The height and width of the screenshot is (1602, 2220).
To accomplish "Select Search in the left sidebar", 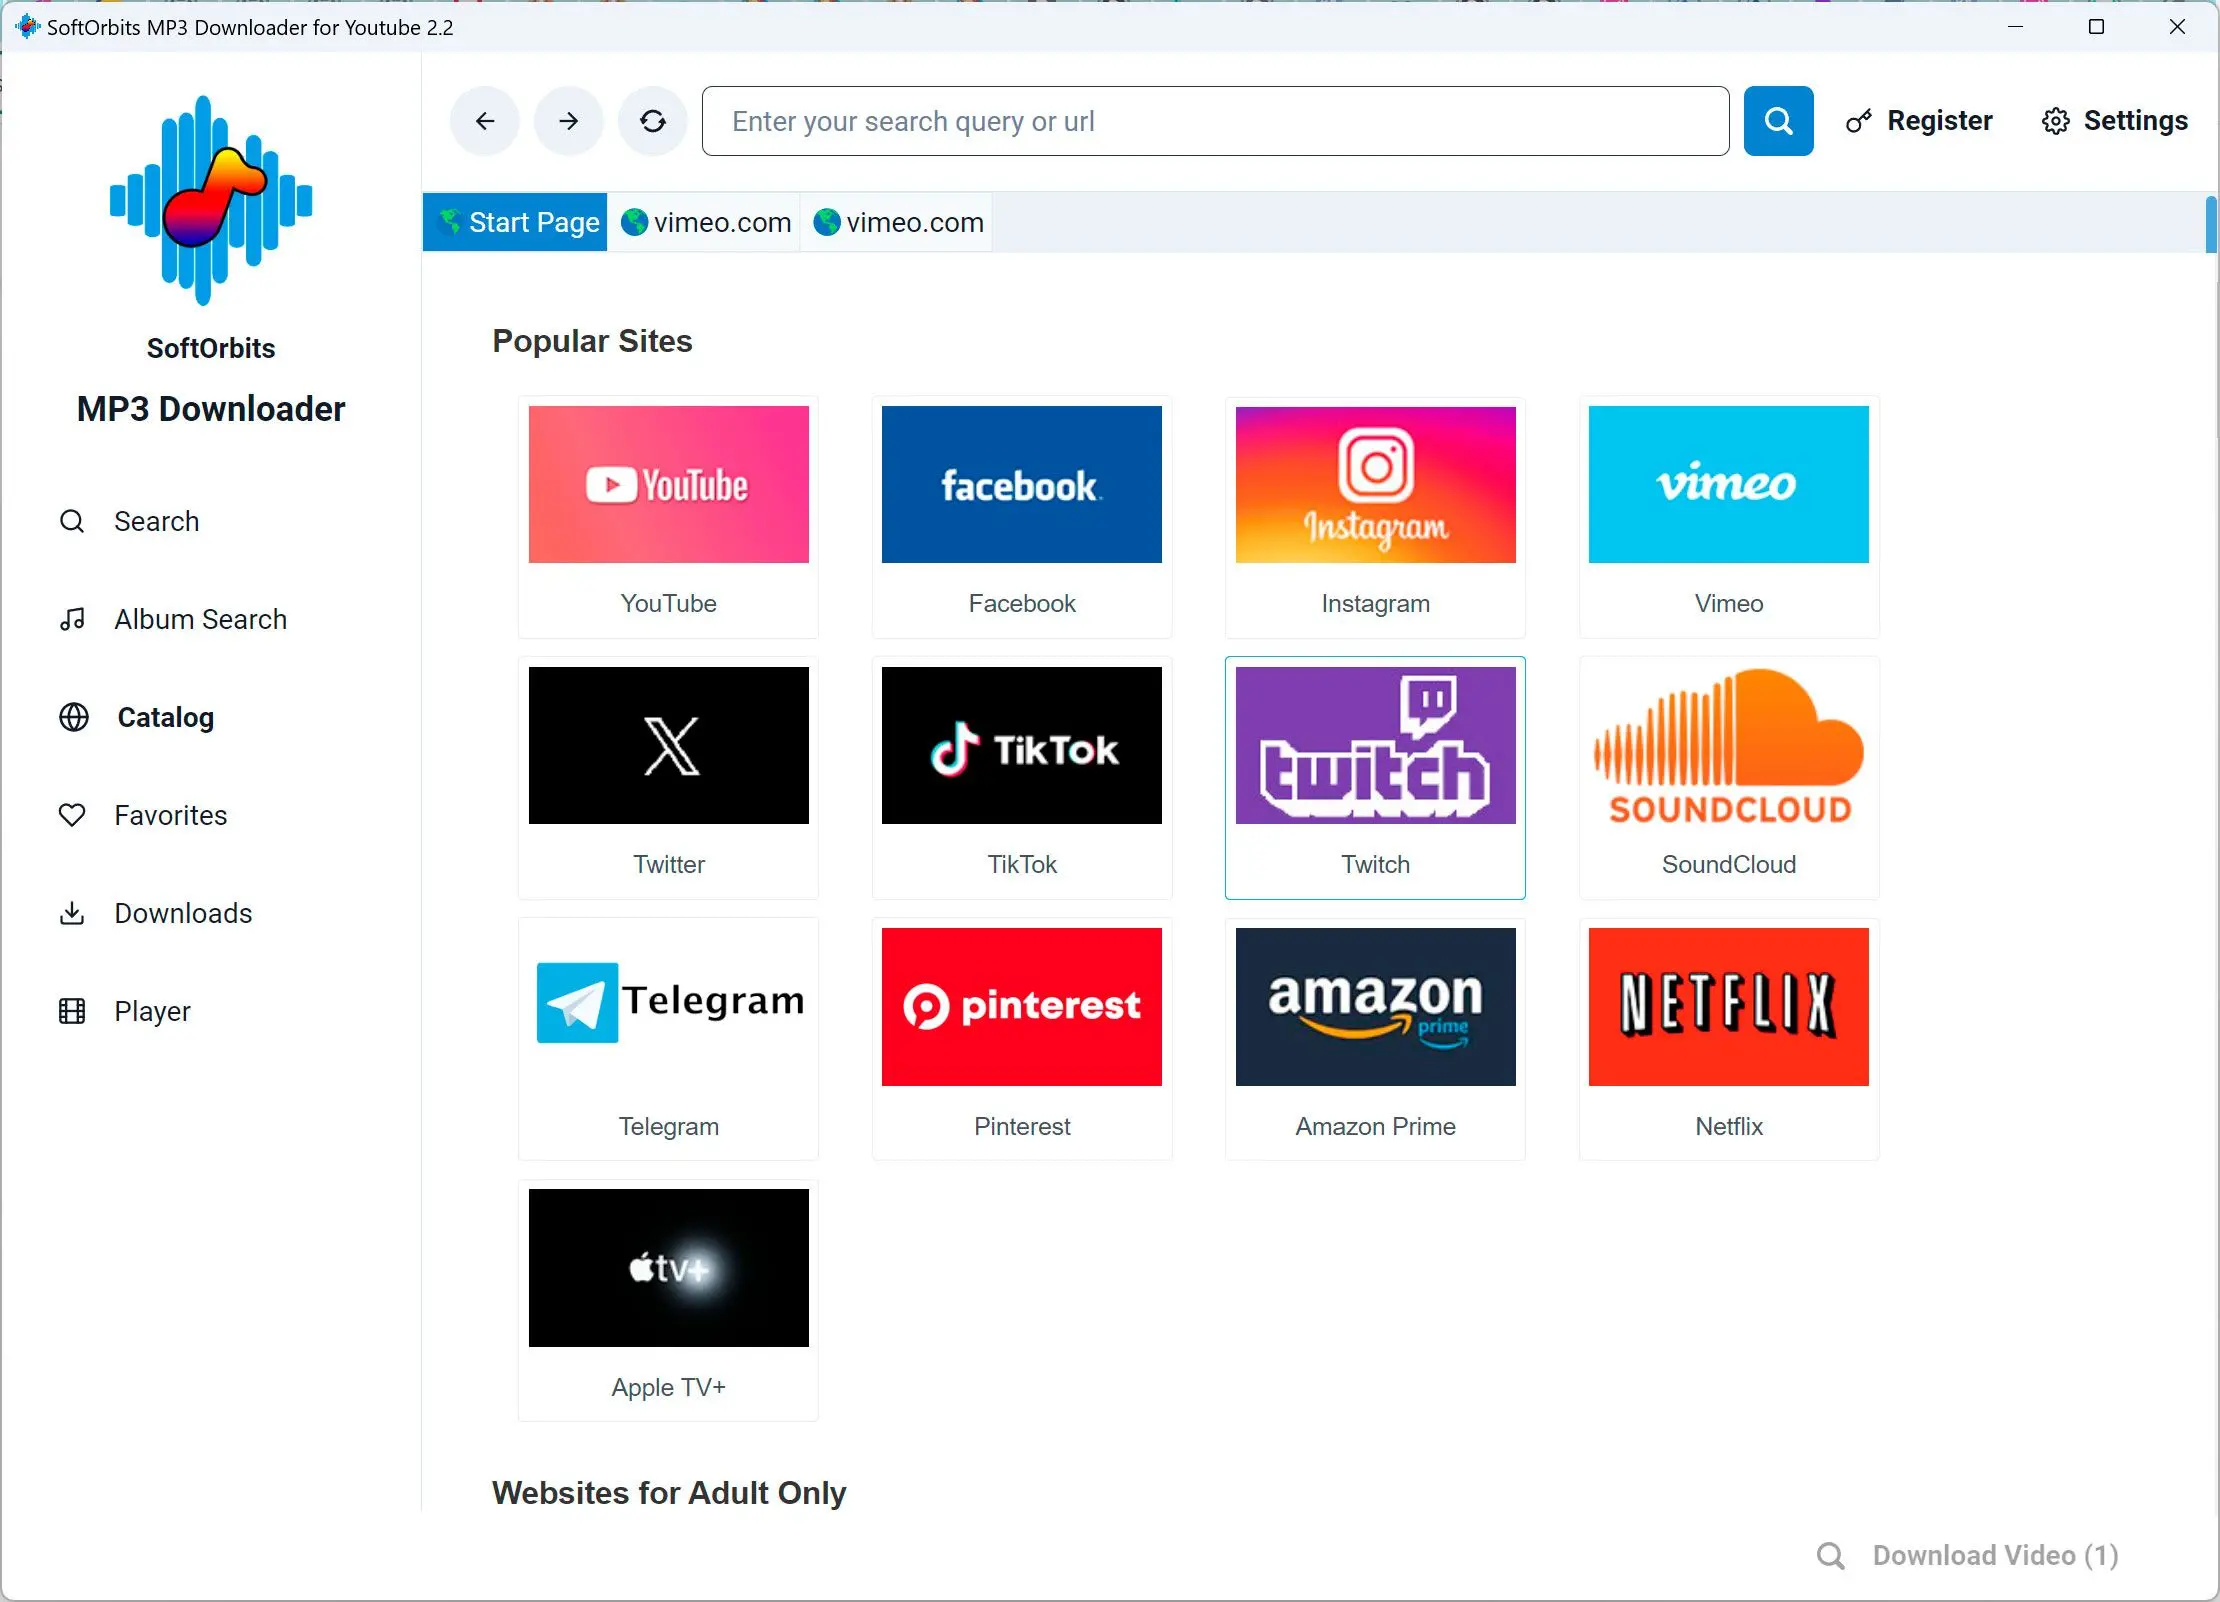I will 156,521.
